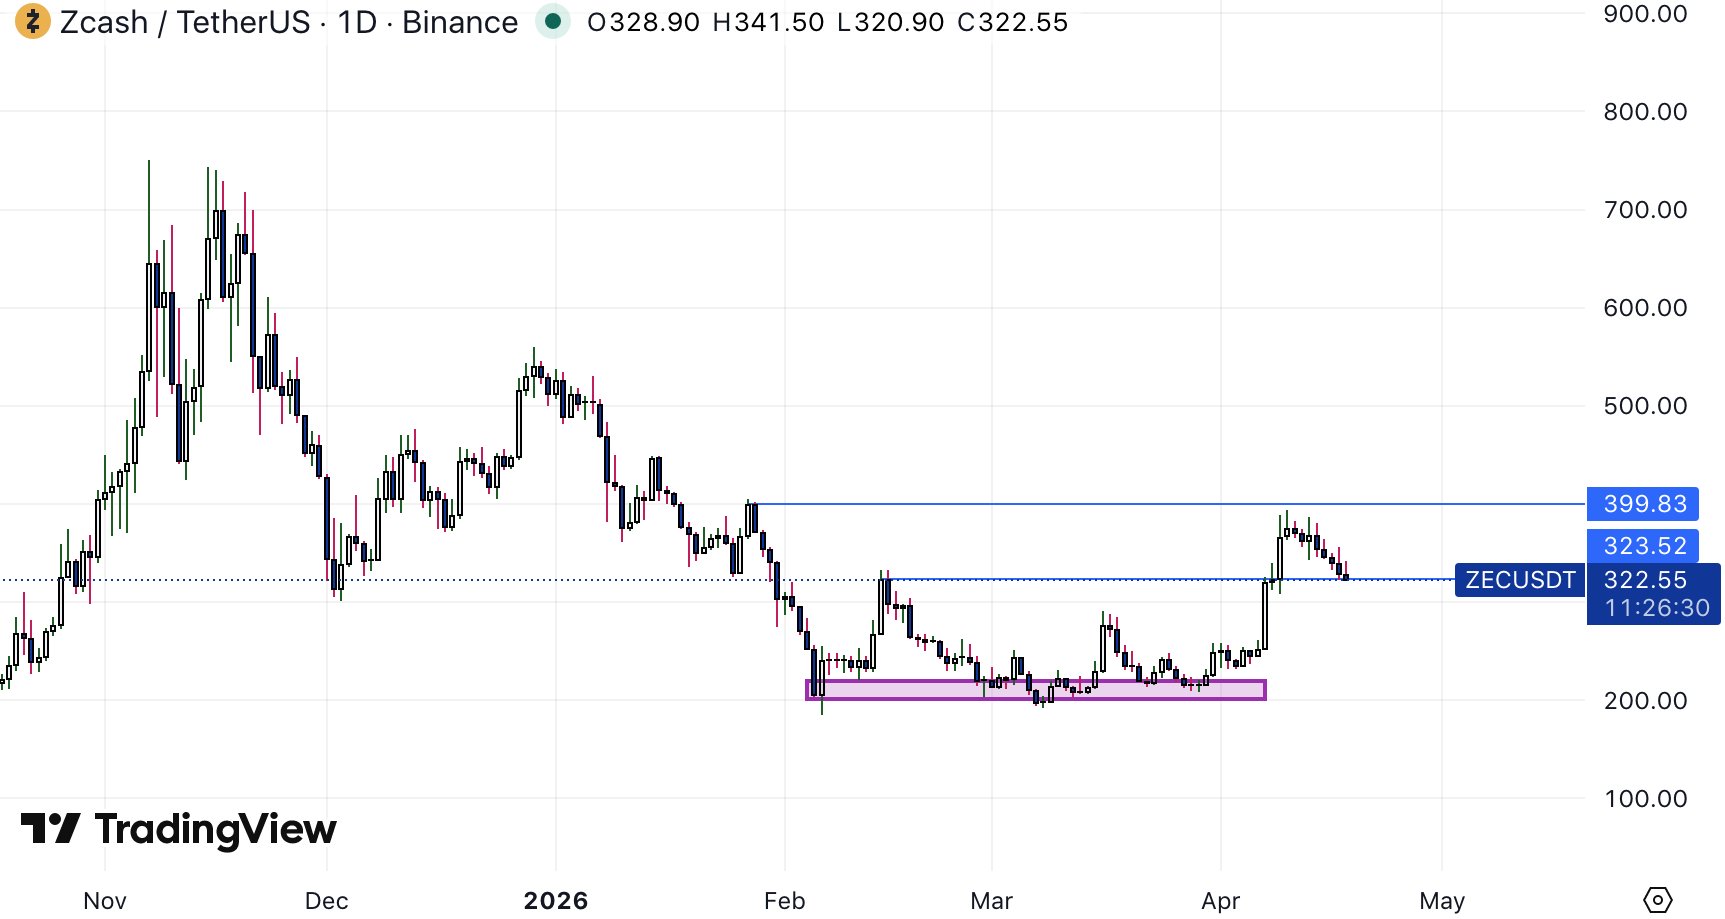Viewport: 1725px width, 919px height.
Task: Select the 399.83 price line label
Action: [1644, 504]
